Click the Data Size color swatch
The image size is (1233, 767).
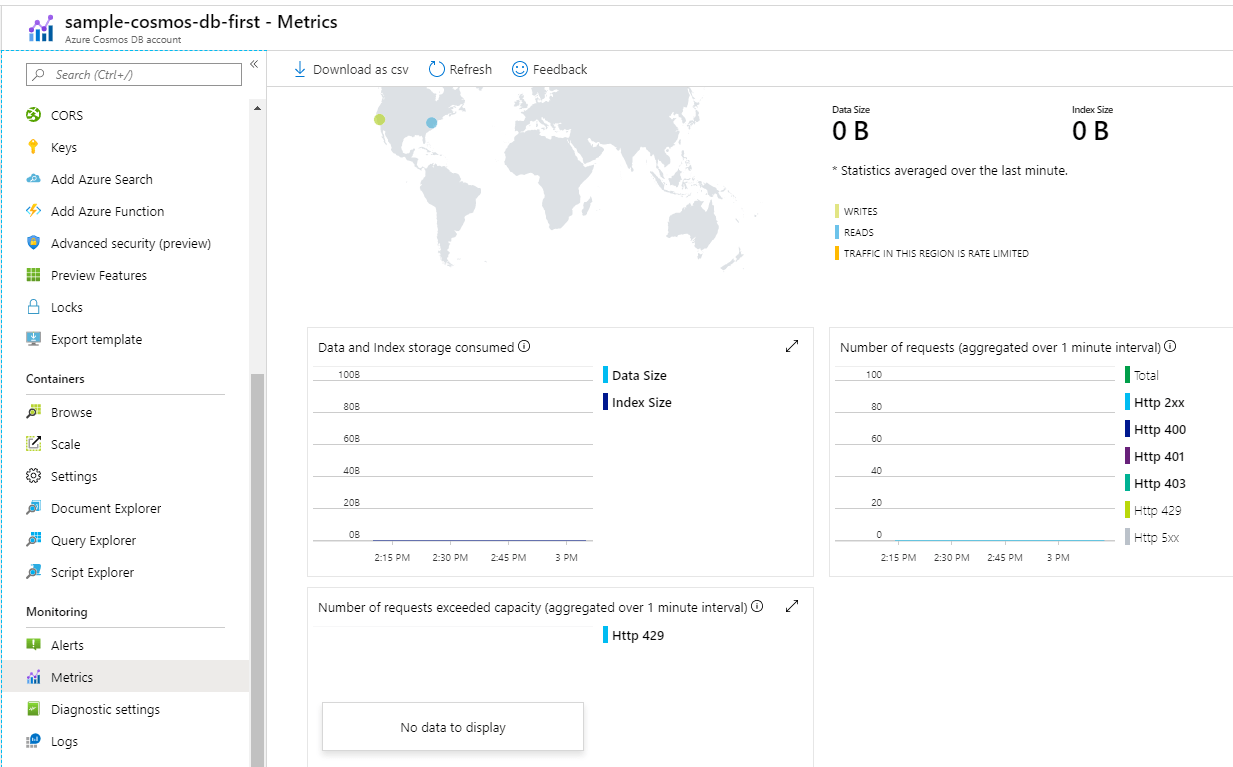(x=605, y=375)
